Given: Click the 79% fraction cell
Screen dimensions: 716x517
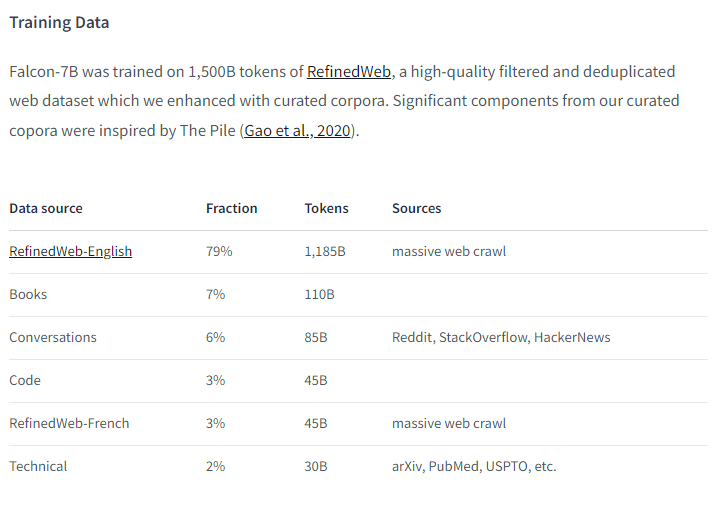Looking at the screenshot, I should coord(219,251).
